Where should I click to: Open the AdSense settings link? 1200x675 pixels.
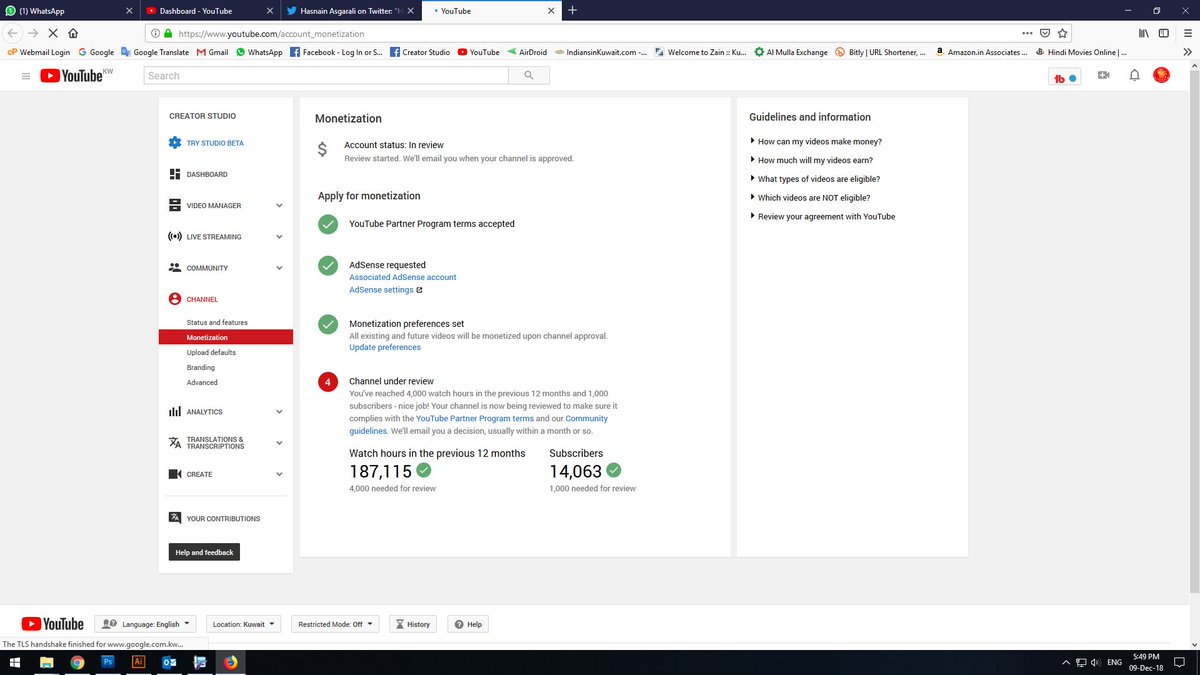pyautogui.click(x=385, y=290)
